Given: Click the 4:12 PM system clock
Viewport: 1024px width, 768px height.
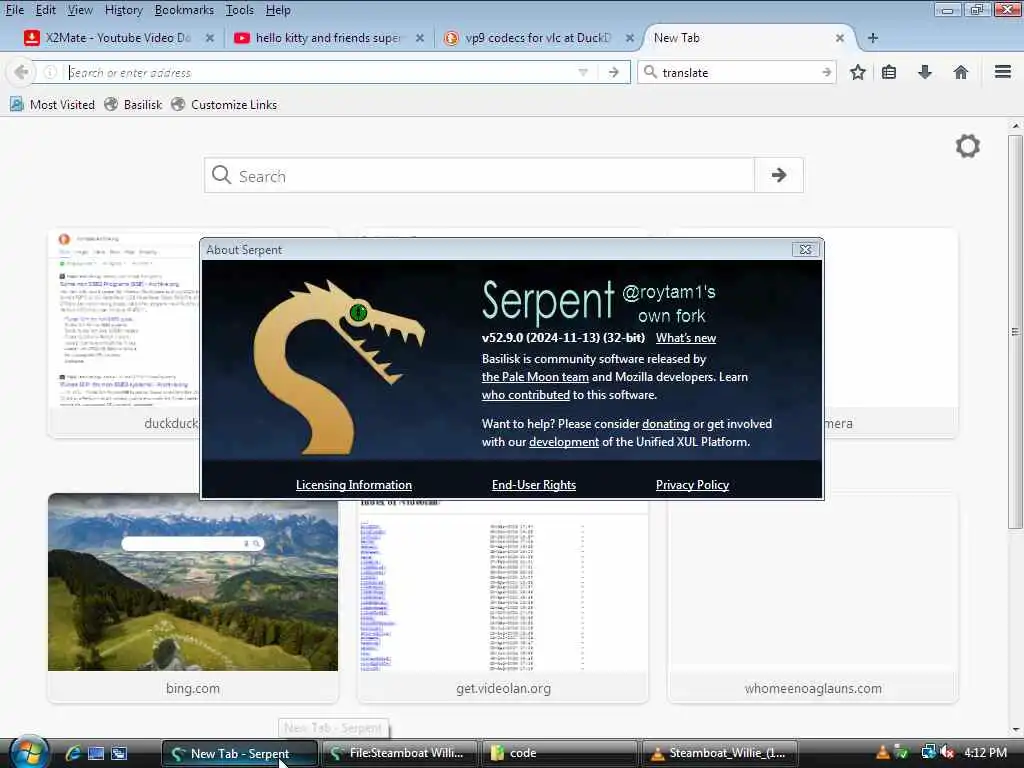Looking at the screenshot, I should point(985,753).
